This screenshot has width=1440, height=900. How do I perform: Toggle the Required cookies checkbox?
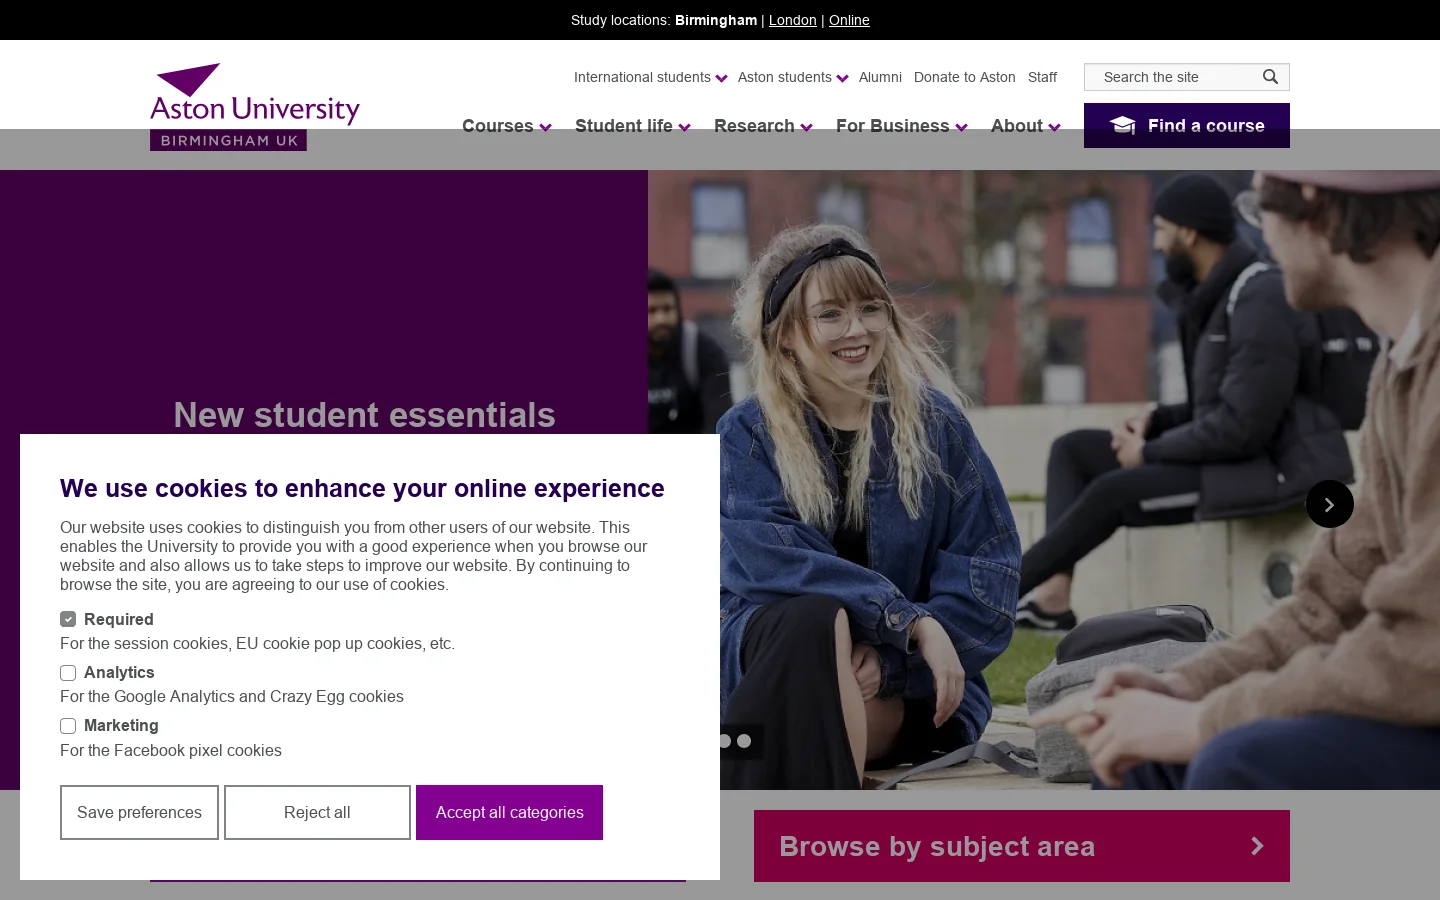pos(68,619)
